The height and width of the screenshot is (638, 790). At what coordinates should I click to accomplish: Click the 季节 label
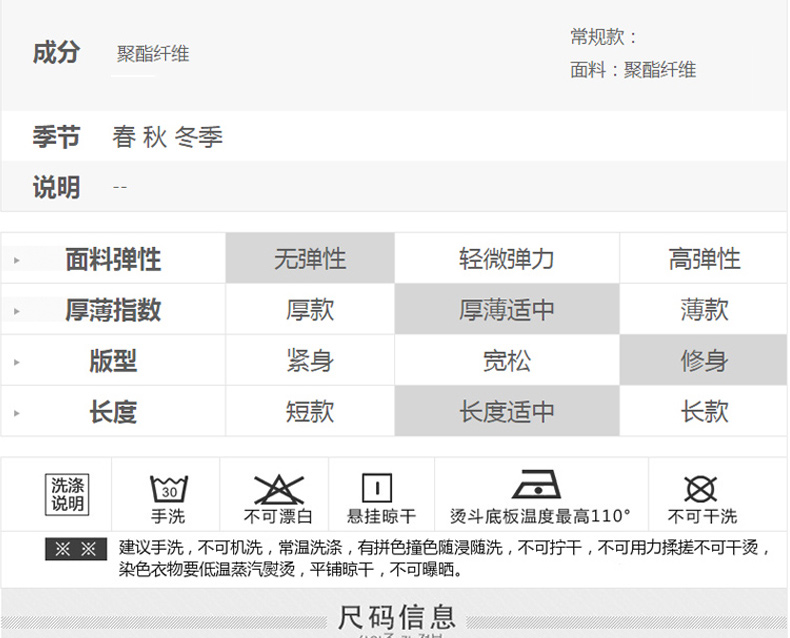[56, 137]
